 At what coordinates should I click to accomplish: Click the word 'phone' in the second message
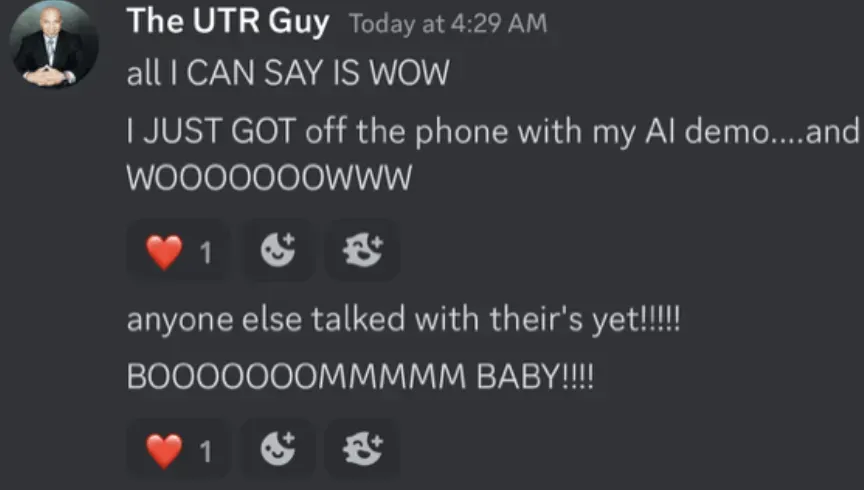click(x=462, y=132)
